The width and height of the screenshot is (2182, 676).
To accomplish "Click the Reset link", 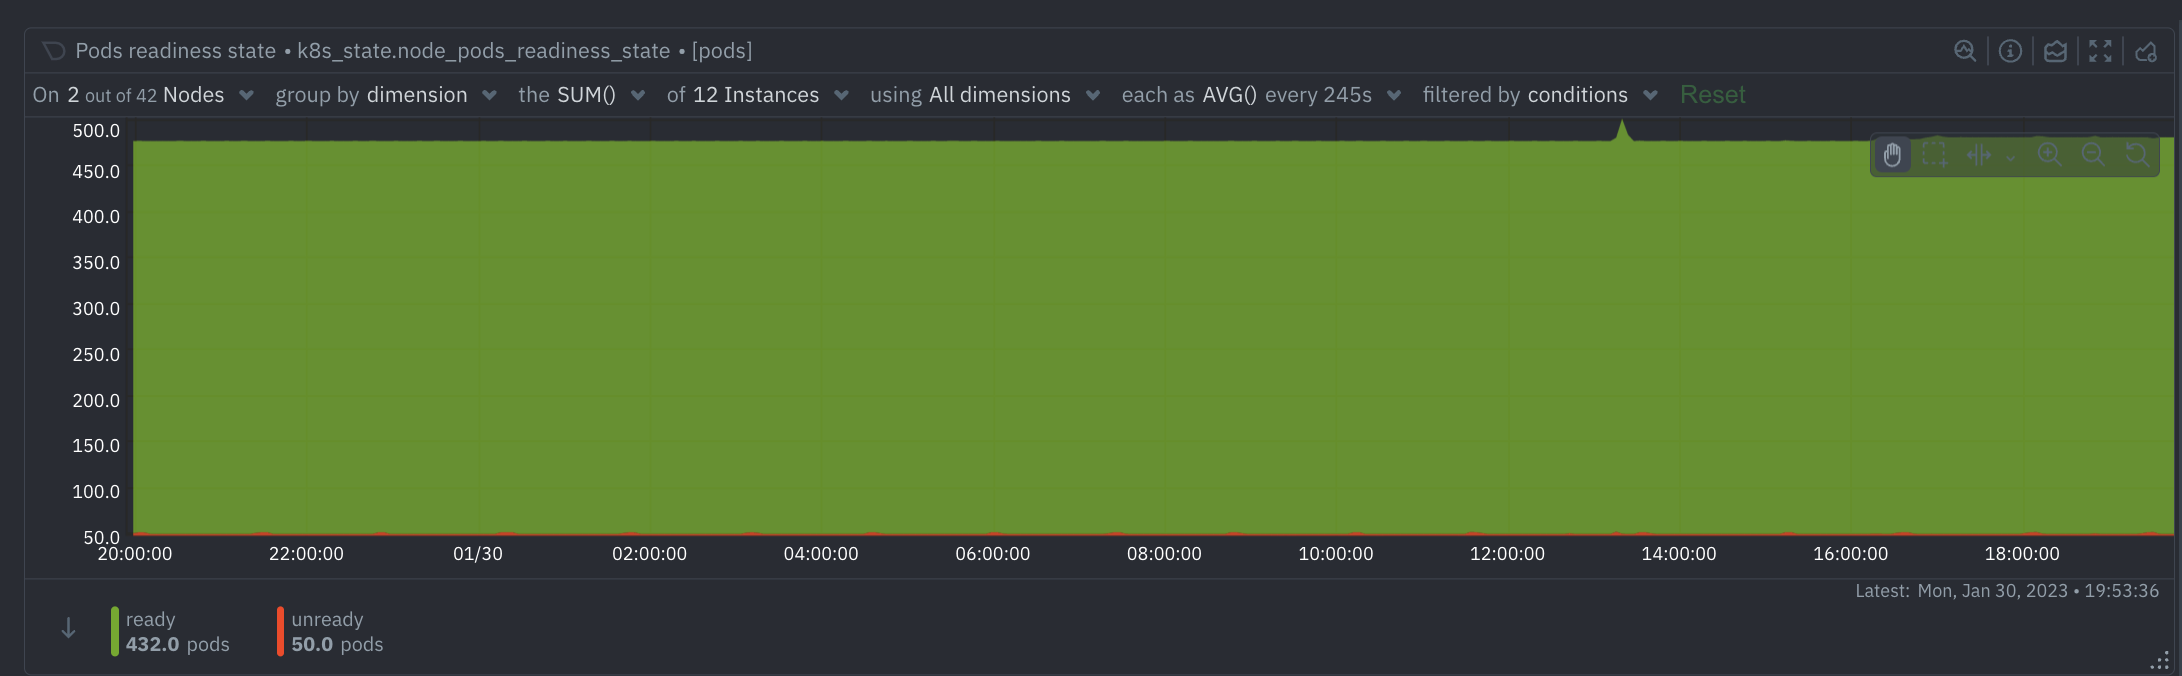I will (x=1712, y=95).
